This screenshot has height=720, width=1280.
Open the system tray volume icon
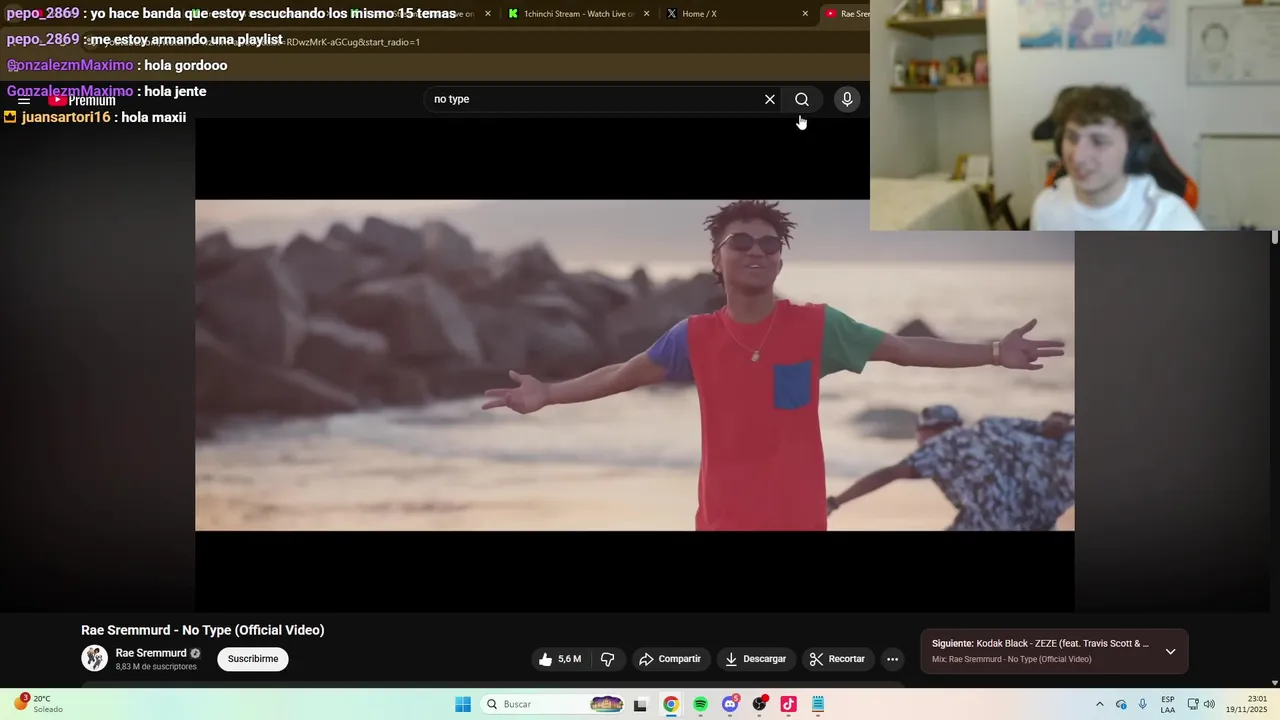[x=1209, y=704]
